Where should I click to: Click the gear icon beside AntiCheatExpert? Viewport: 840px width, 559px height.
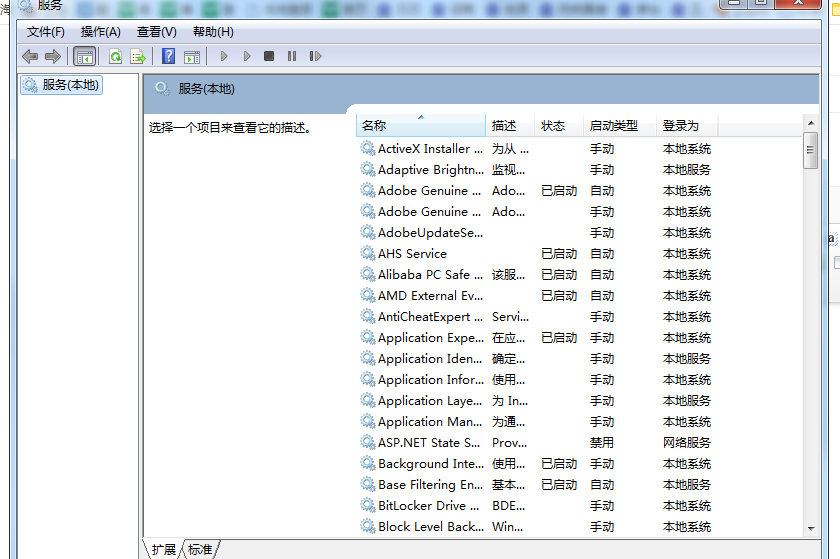pyautogui.click(x=368, y=316)
